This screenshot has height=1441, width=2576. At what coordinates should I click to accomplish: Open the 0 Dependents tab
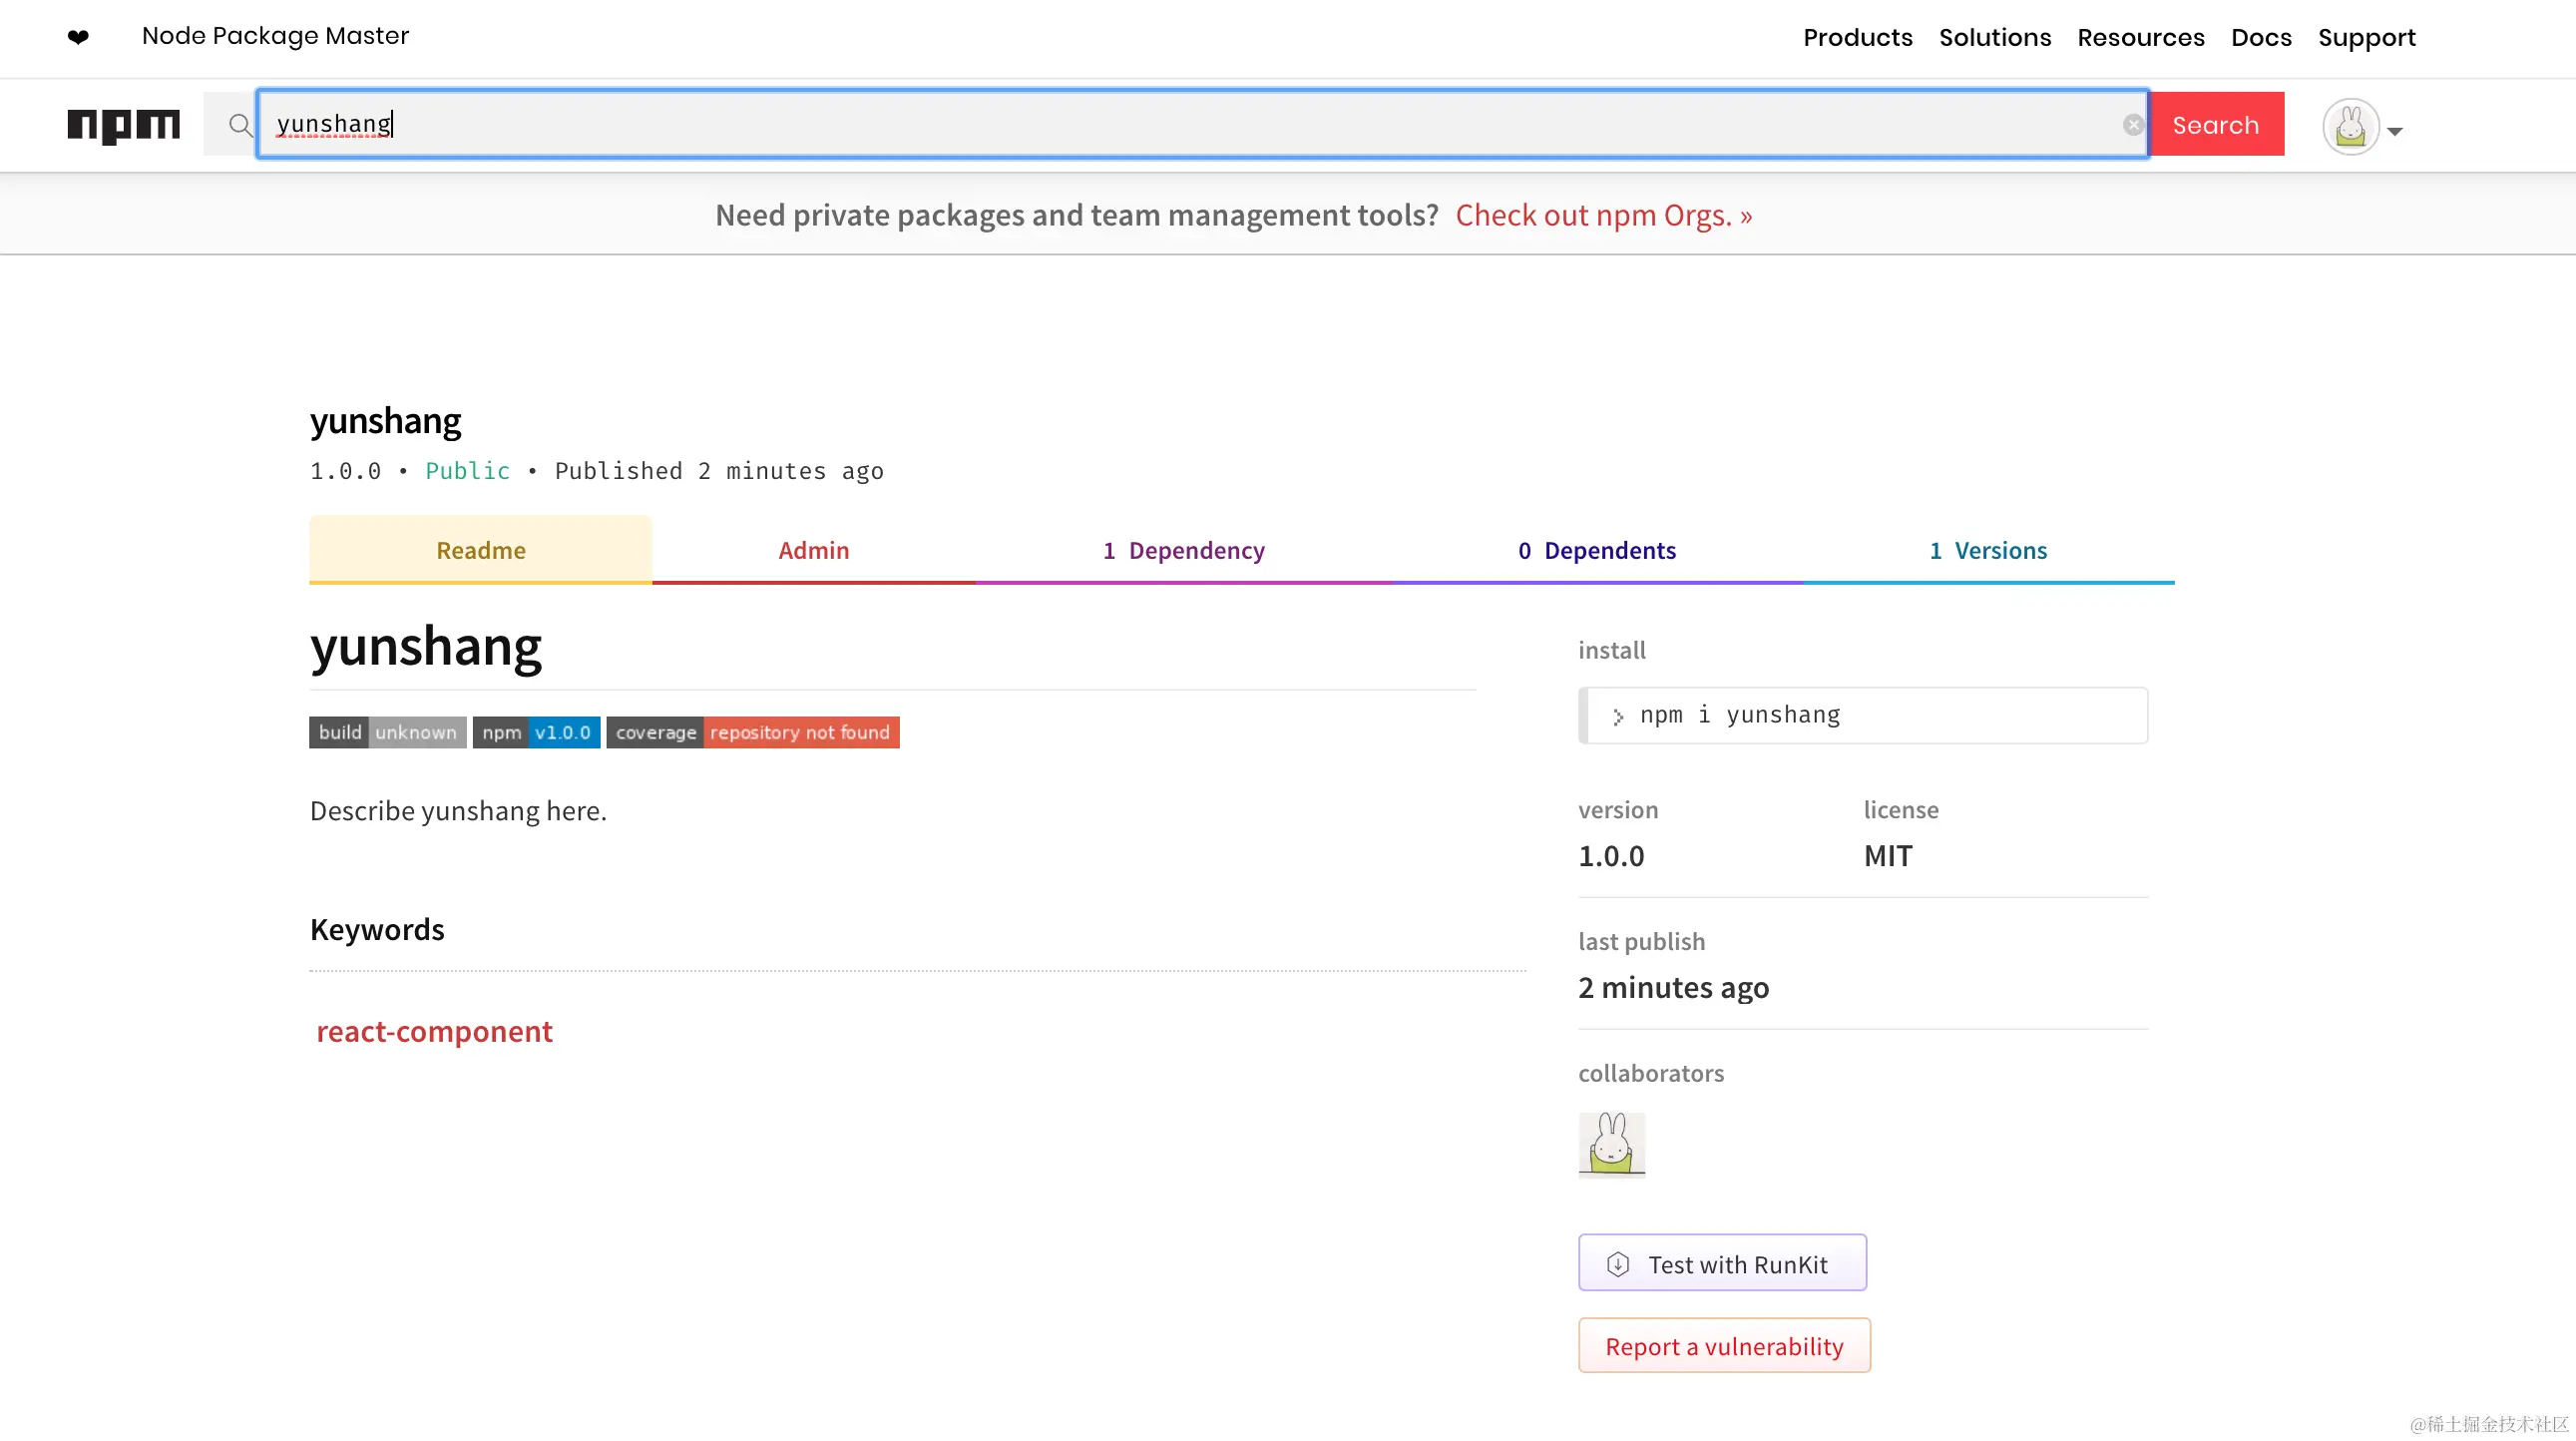pyautogui.click(x=1596, y=550)
